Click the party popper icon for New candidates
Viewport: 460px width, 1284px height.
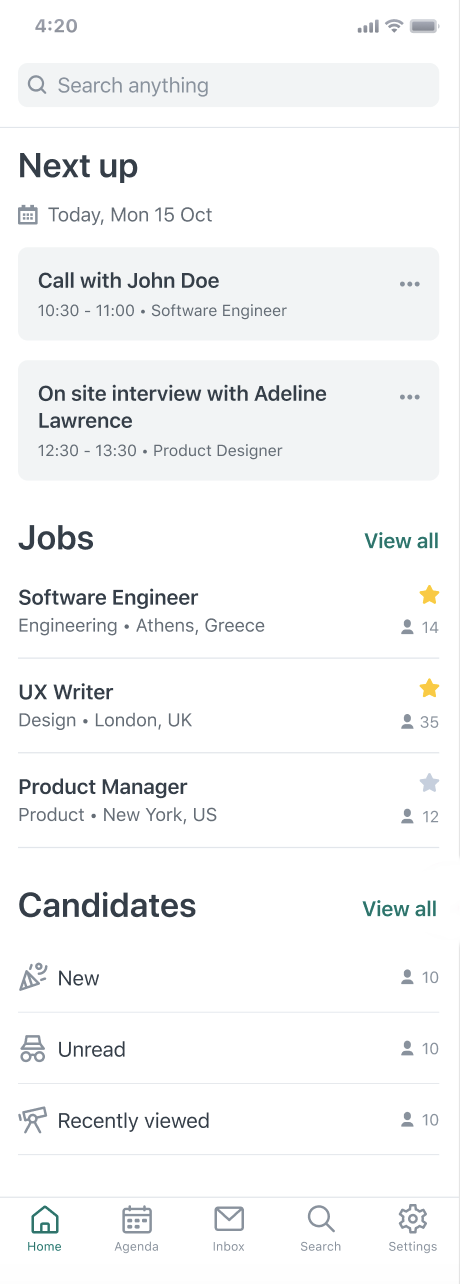(33, 977)
